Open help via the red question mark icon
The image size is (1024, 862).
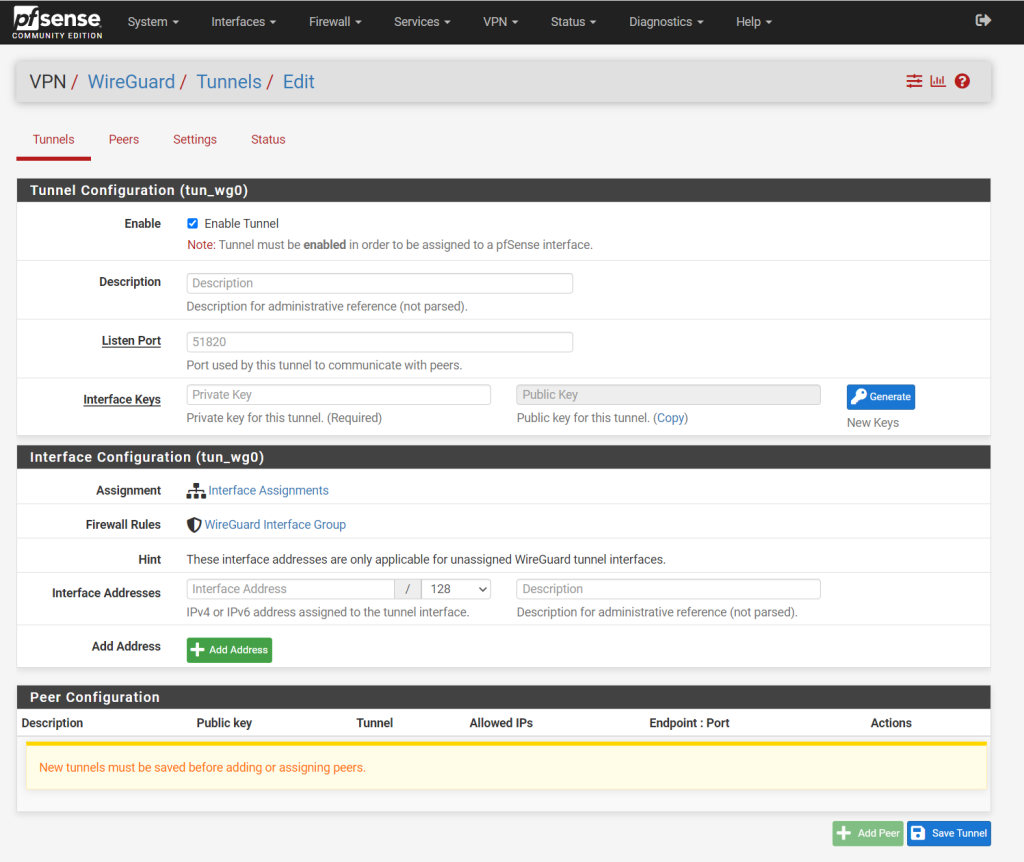coord(962,81)
